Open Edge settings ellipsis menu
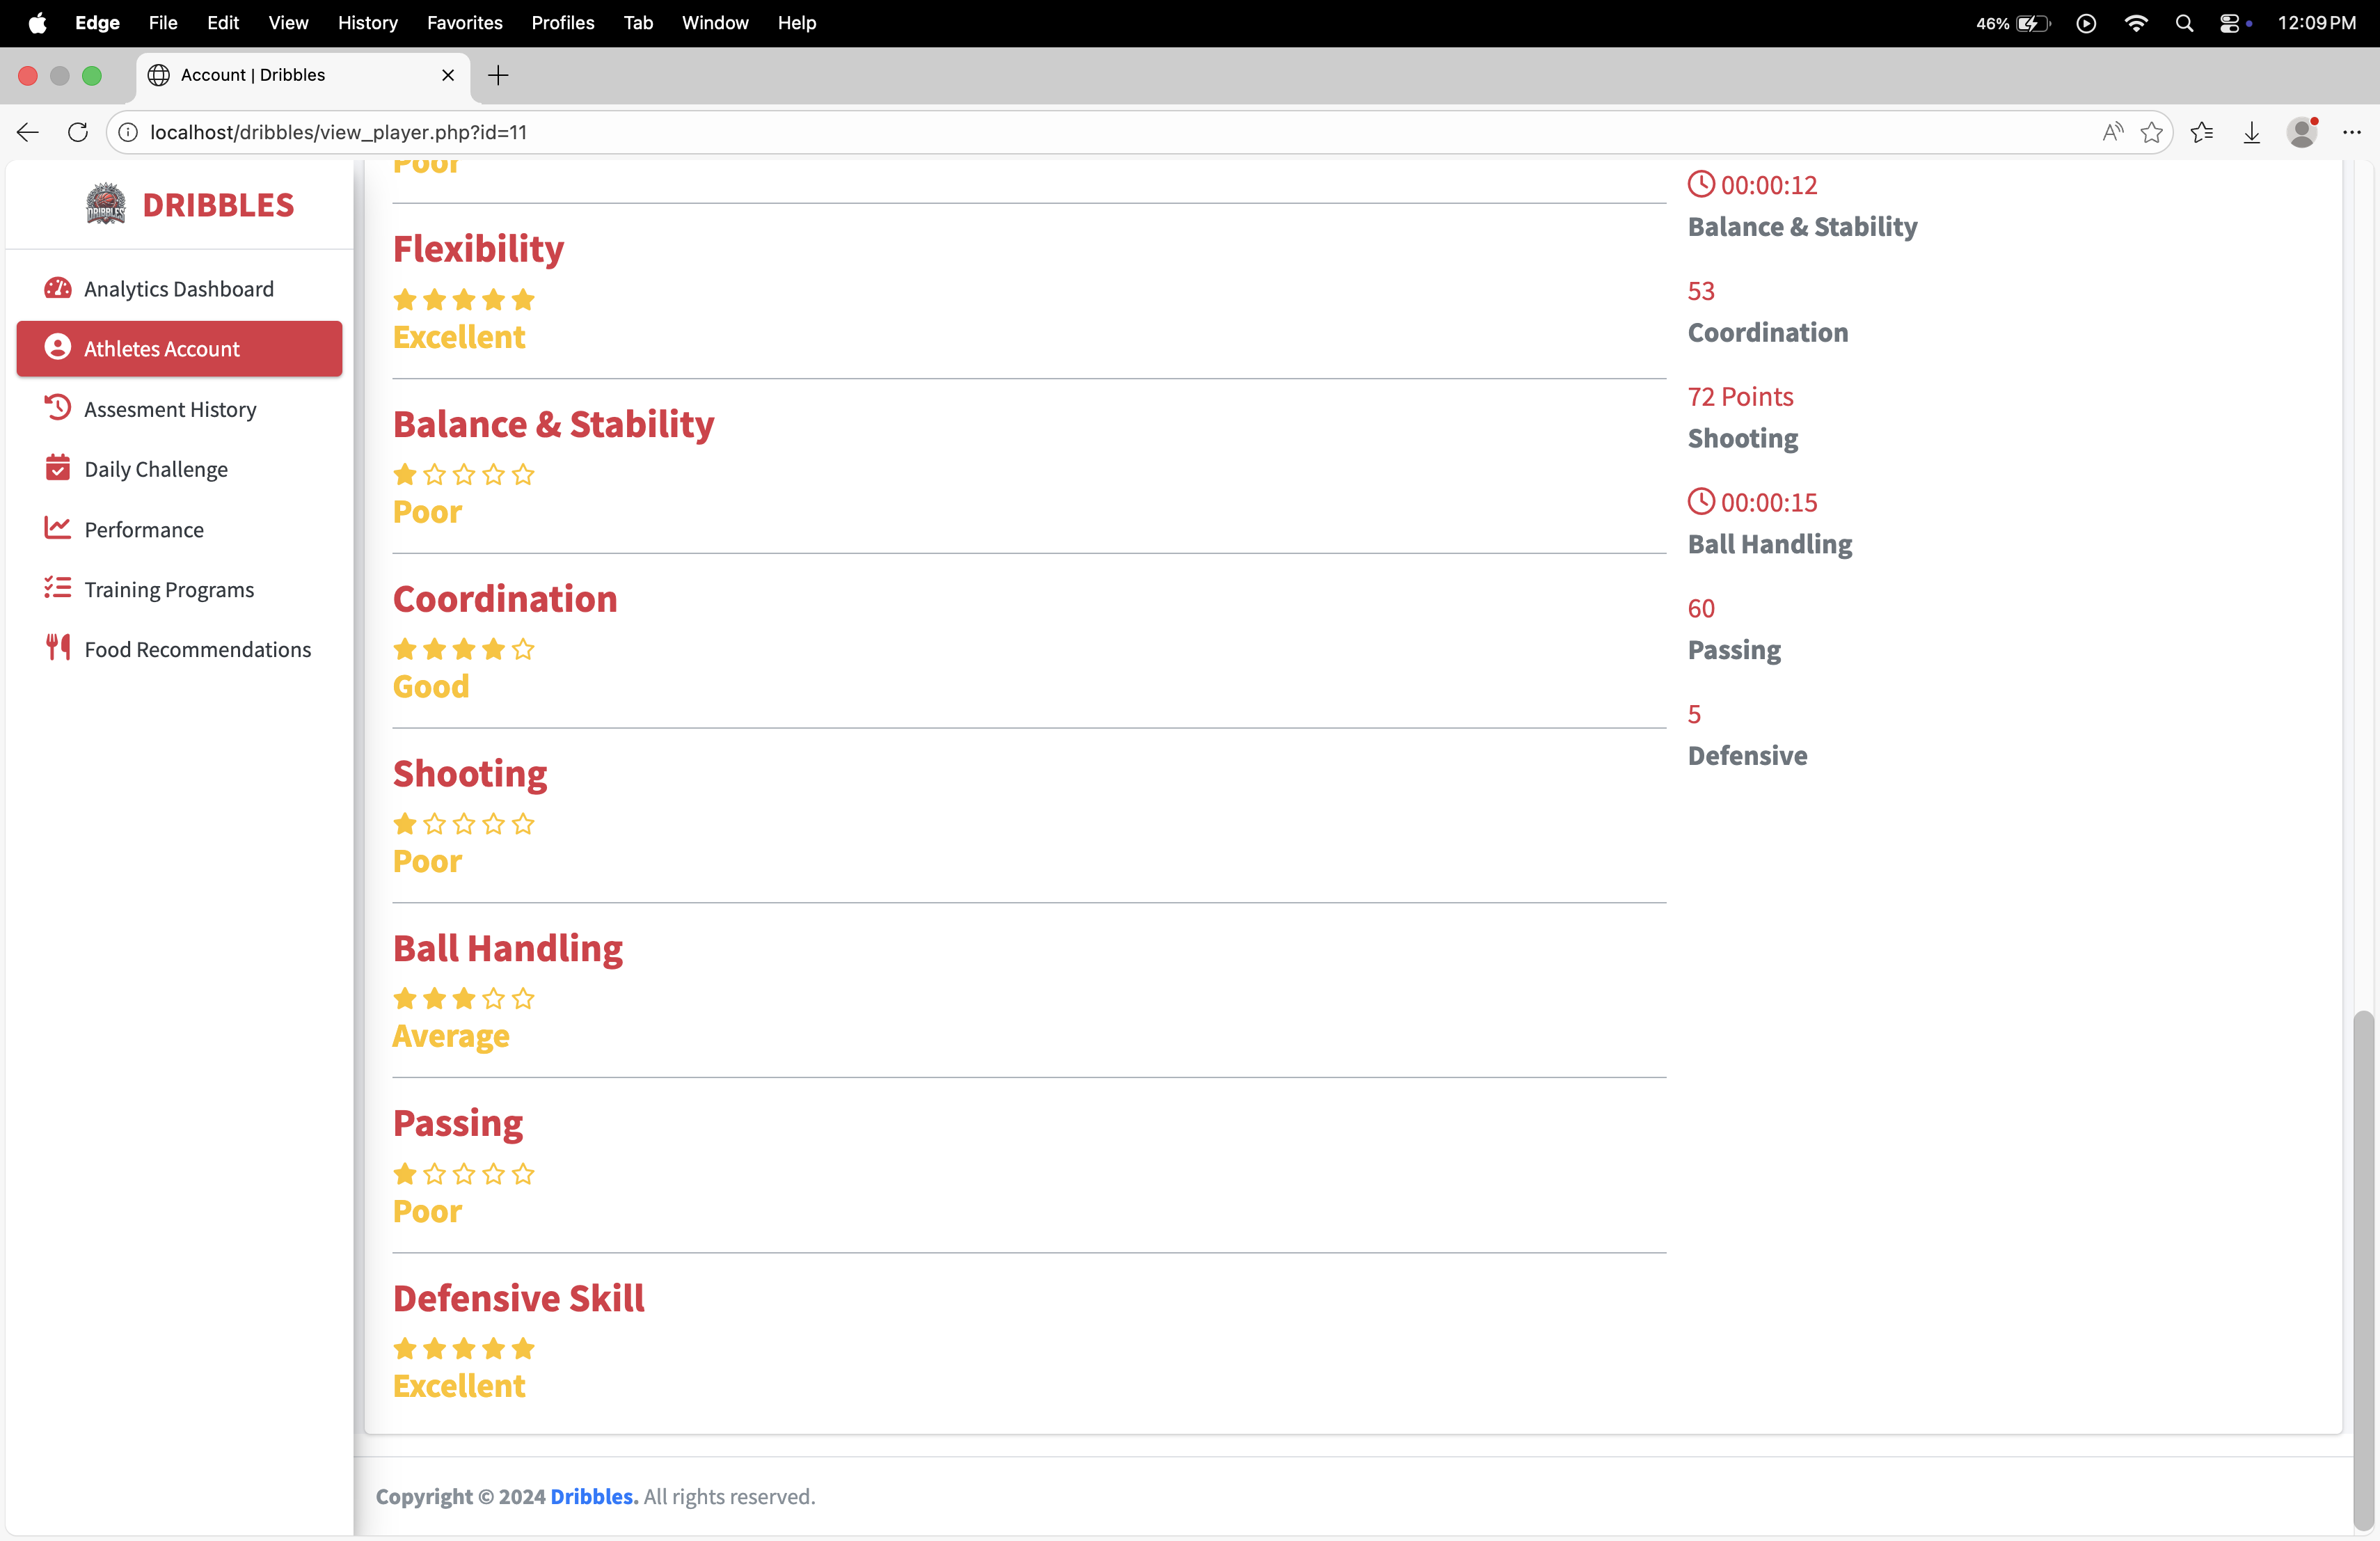Screen dimensions: 2380x1541 pyautogui.click(x=2351, y=132)
